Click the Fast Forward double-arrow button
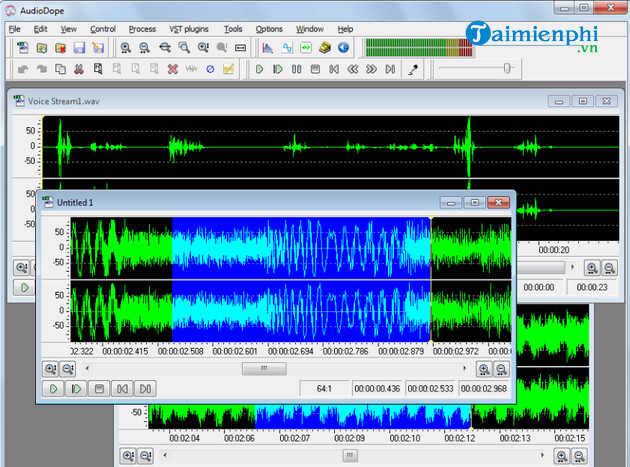The width and height of the screenshot is (630, 467). (x=371, y=69)
